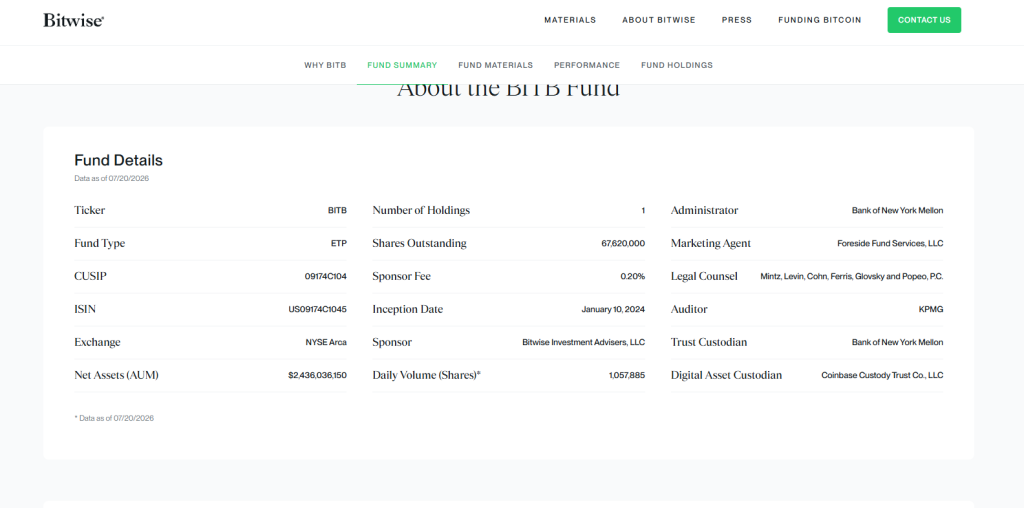Screen dimensions: 1024x508
Task: Click the Fund Details heading
Action: 118,161
